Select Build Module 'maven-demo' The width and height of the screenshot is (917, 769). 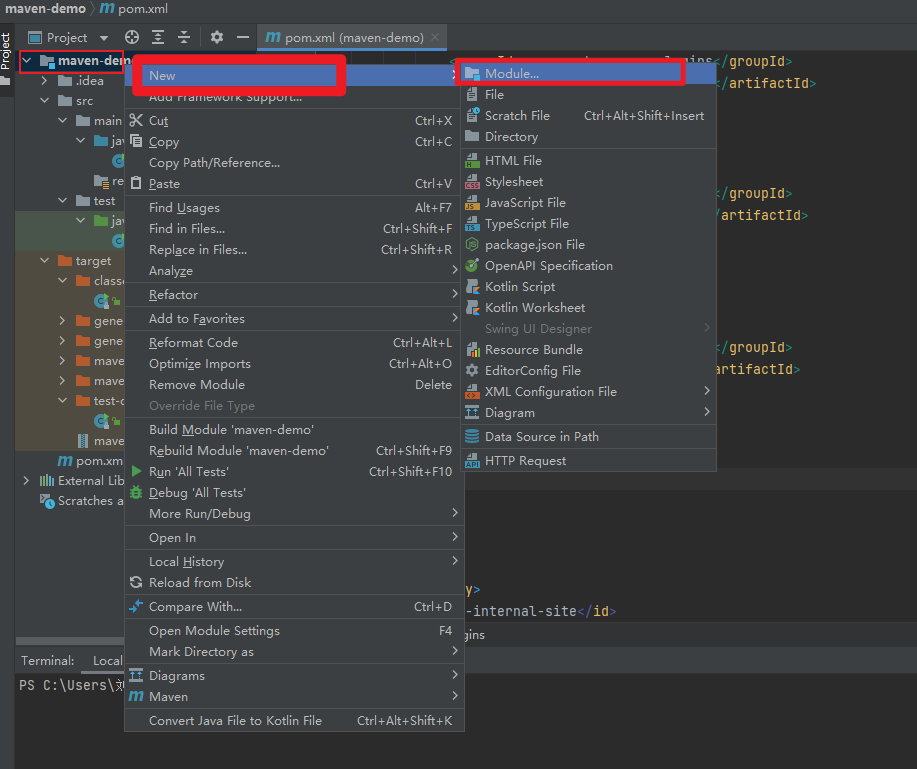295,430
